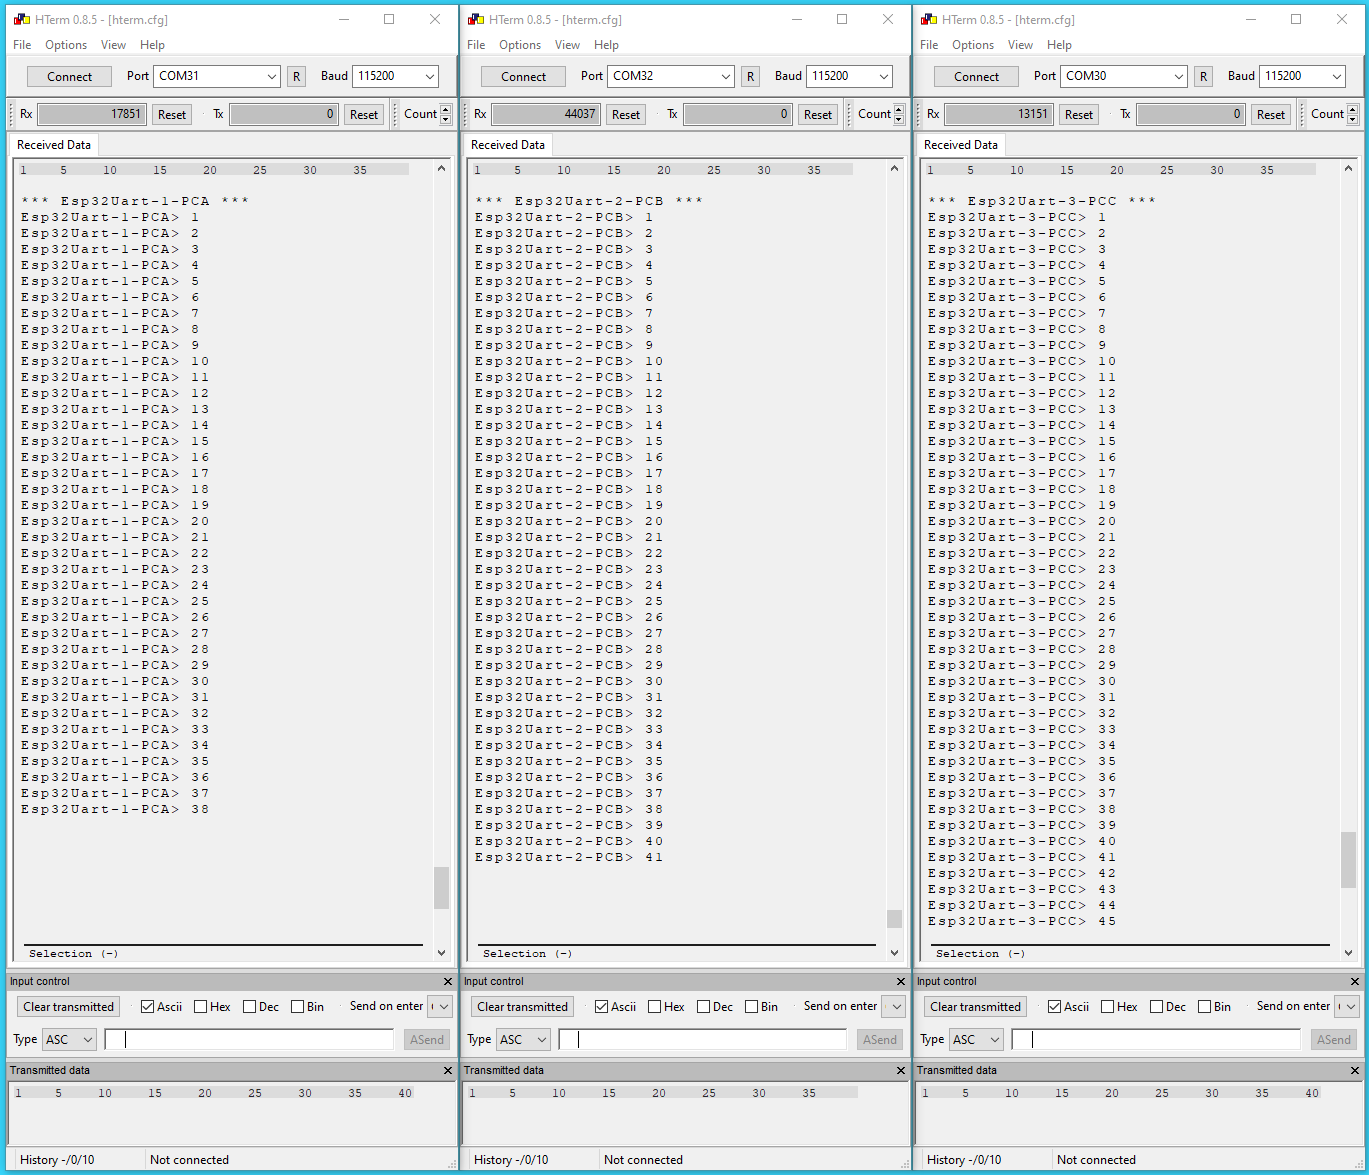Click HTerm app icon in COM30 window title
The width and height of the screenshot is (1369, 1175).
[928, 19]
